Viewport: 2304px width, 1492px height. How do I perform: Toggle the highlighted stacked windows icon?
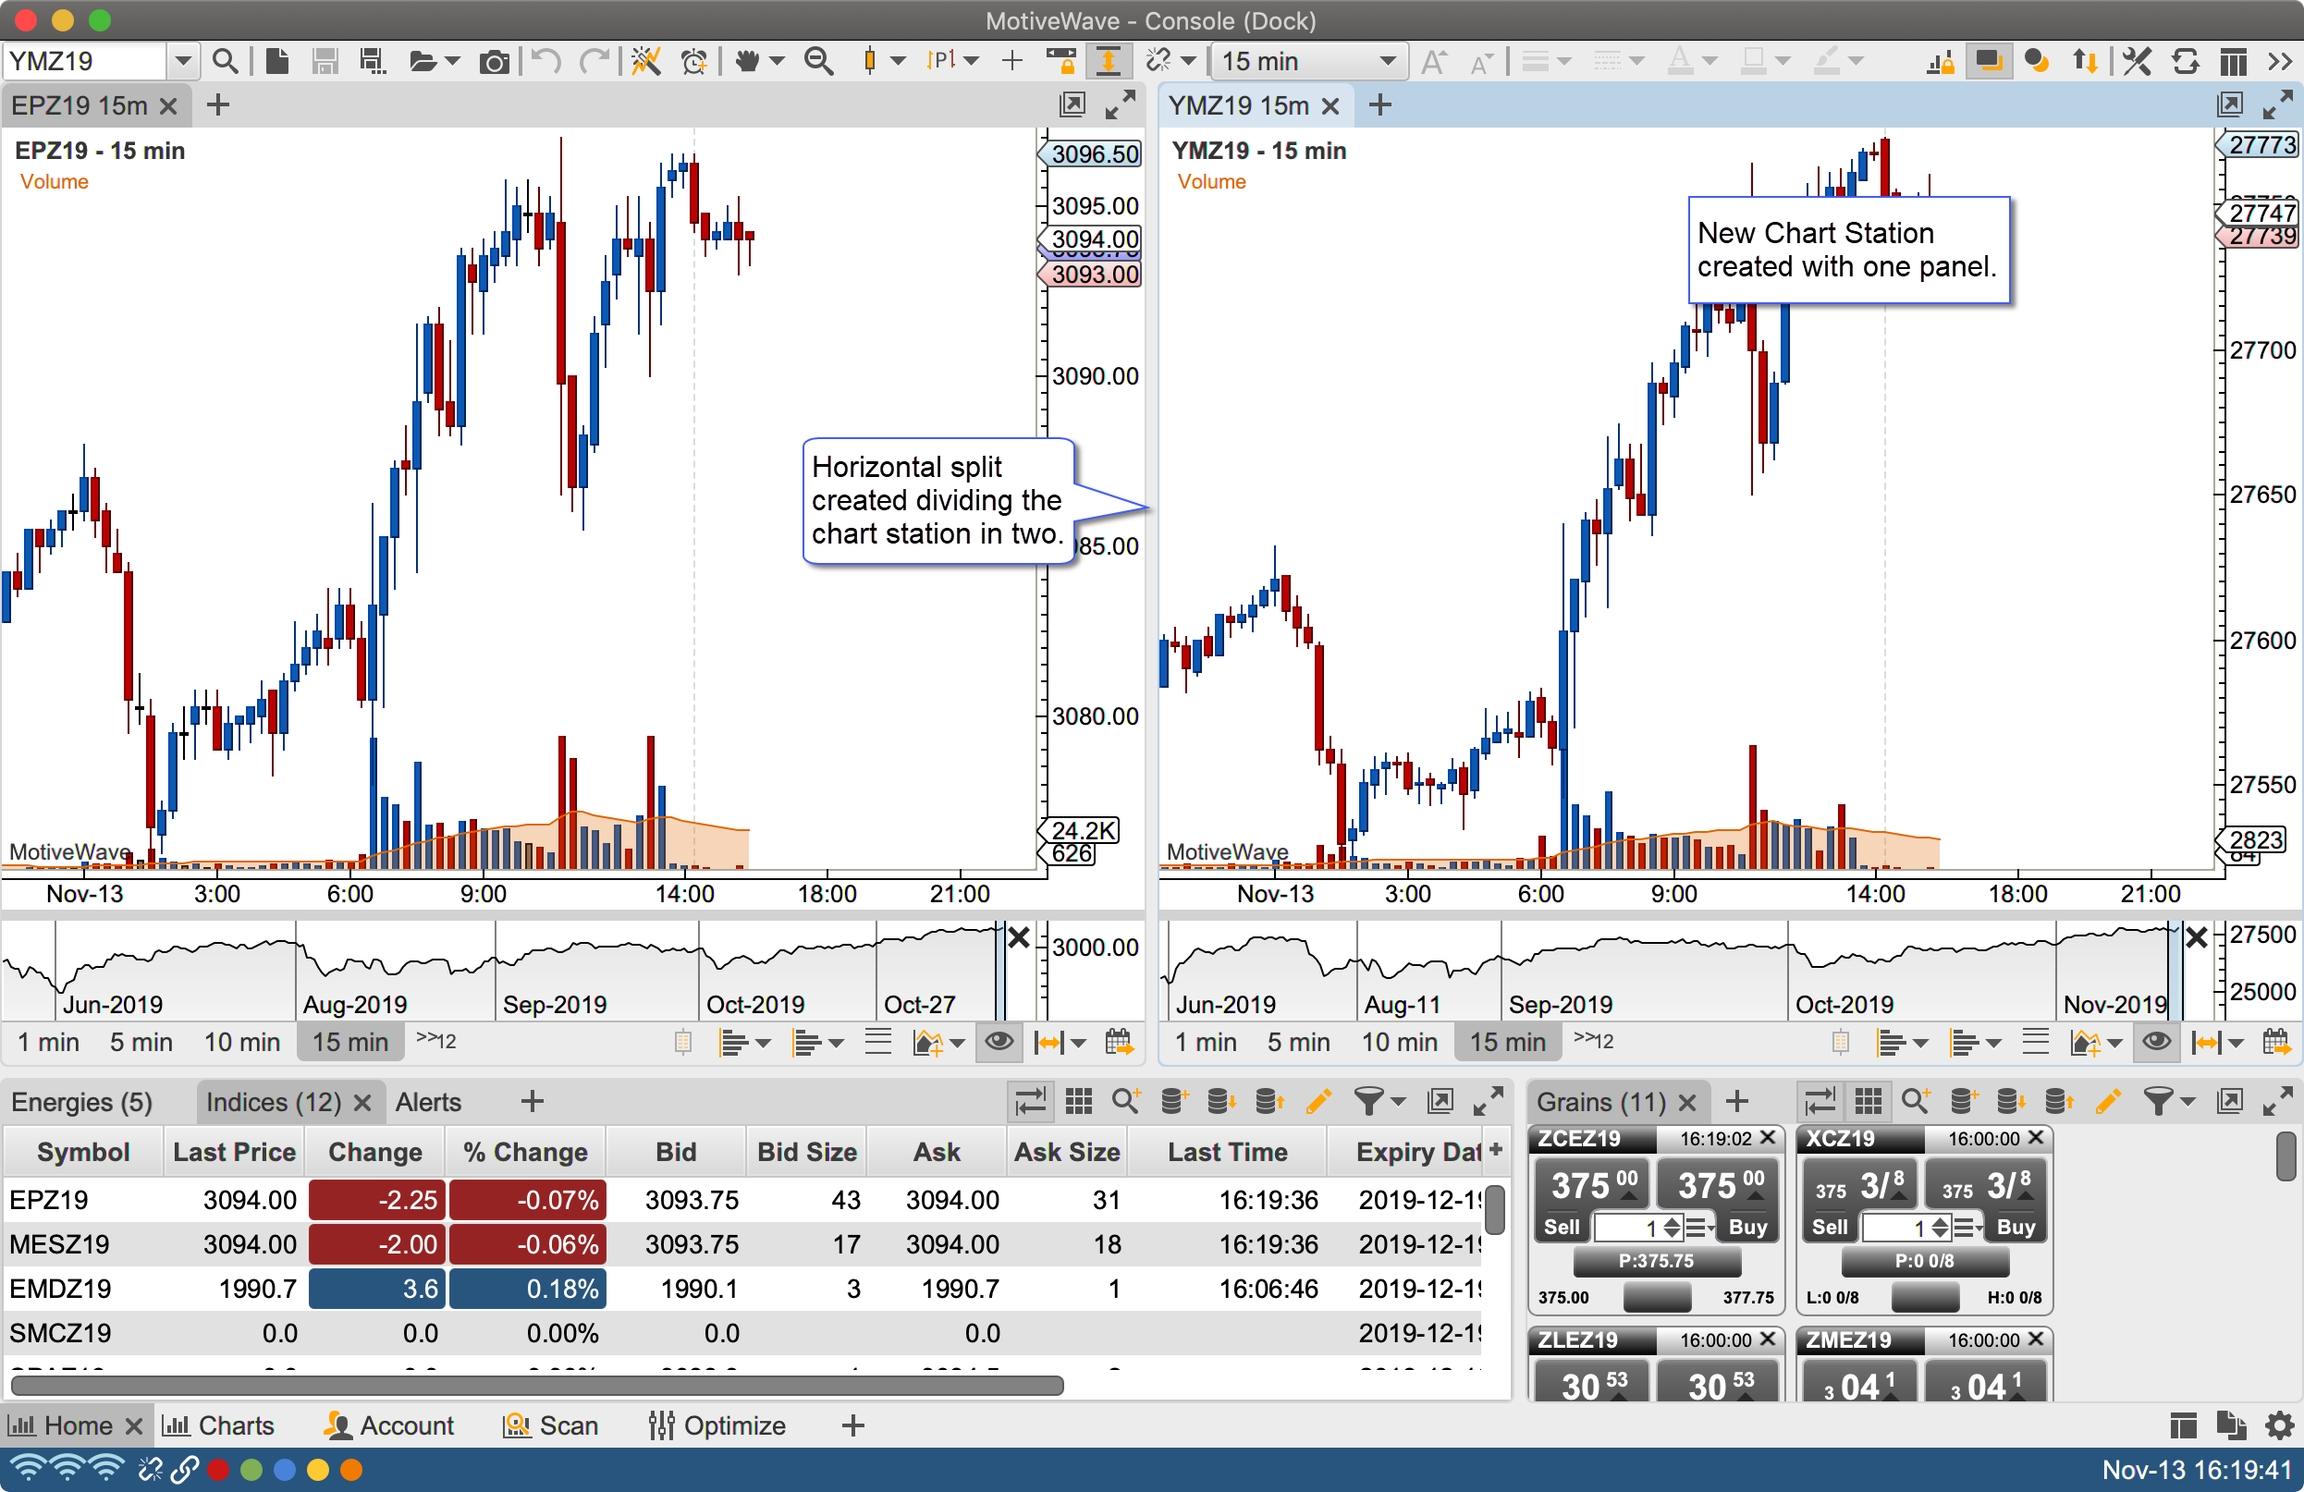pos(1988,61)
